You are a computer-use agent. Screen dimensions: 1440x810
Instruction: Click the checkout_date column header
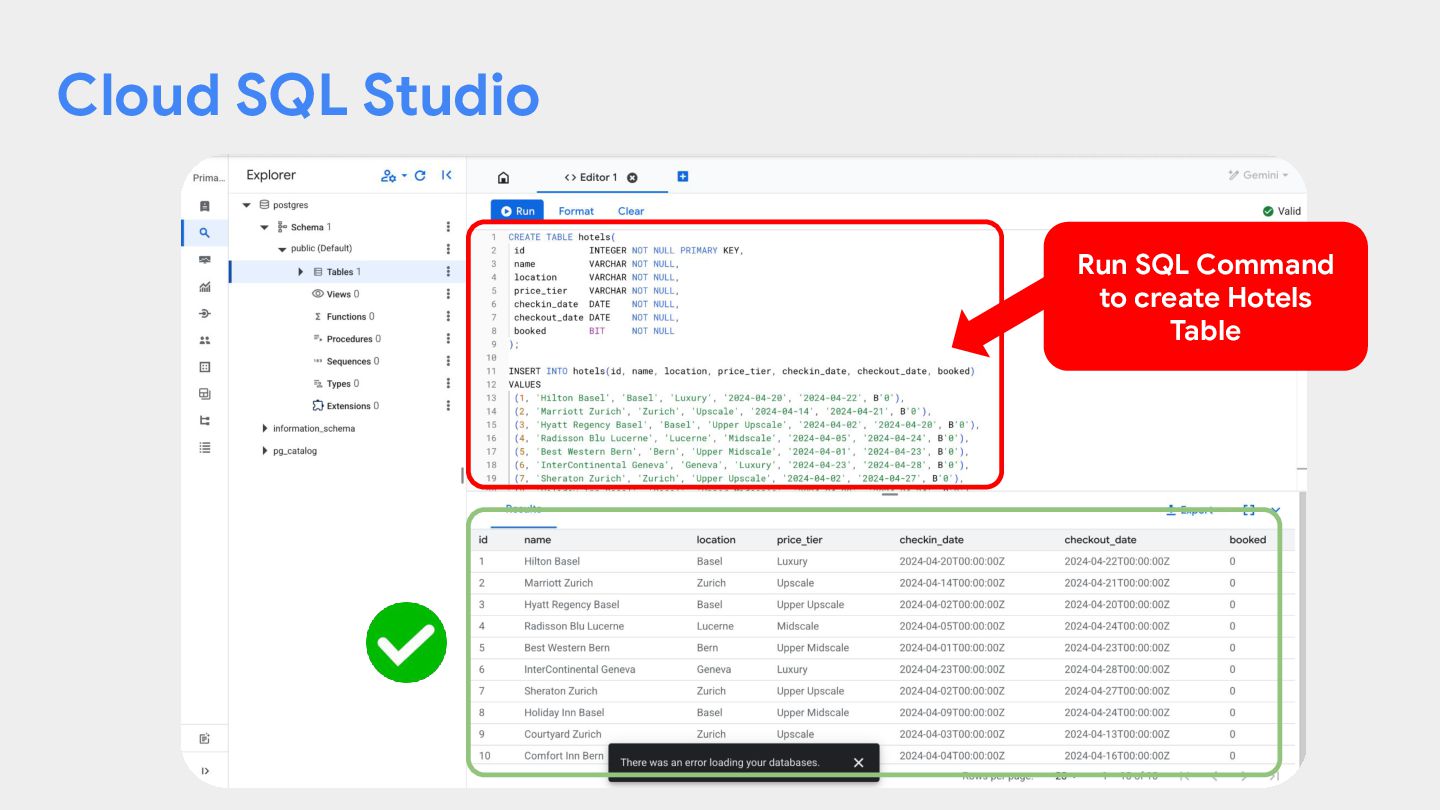[1100, 540]
